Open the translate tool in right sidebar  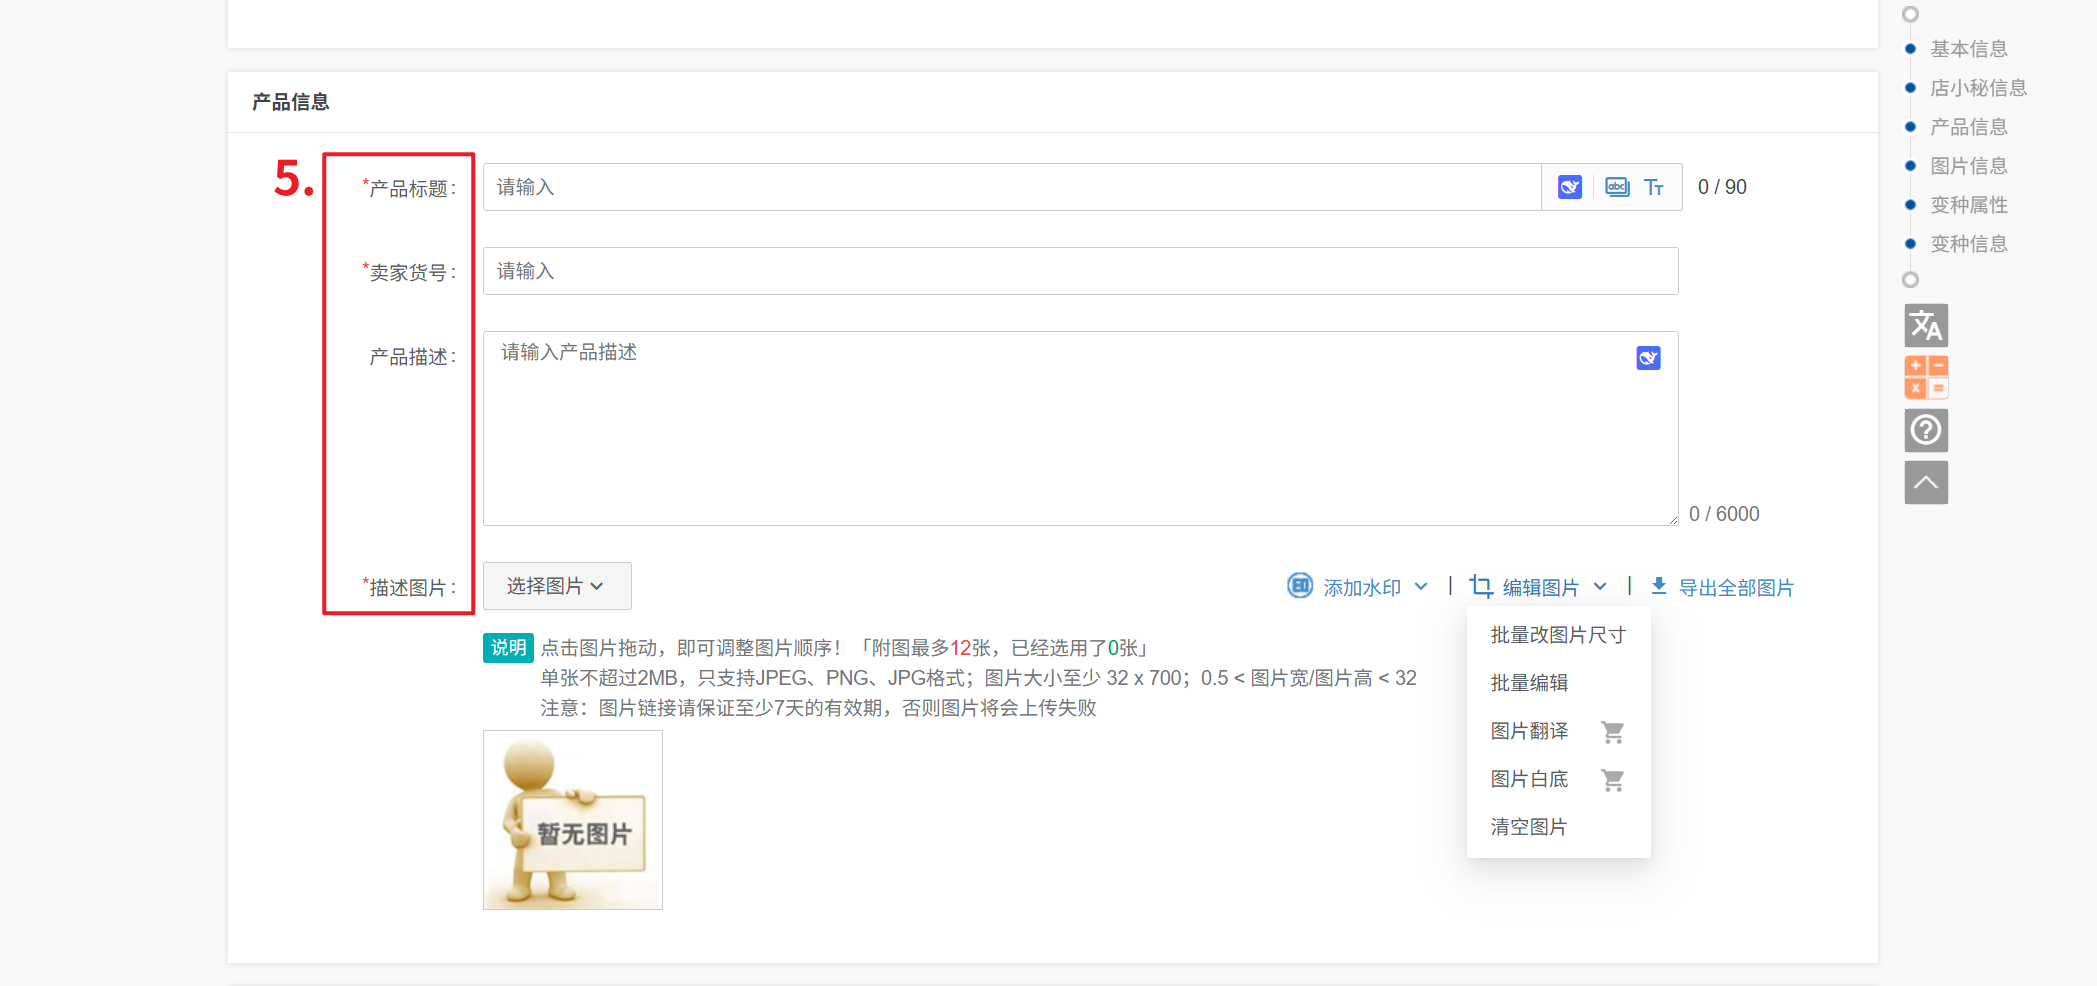click(1925, 325)
